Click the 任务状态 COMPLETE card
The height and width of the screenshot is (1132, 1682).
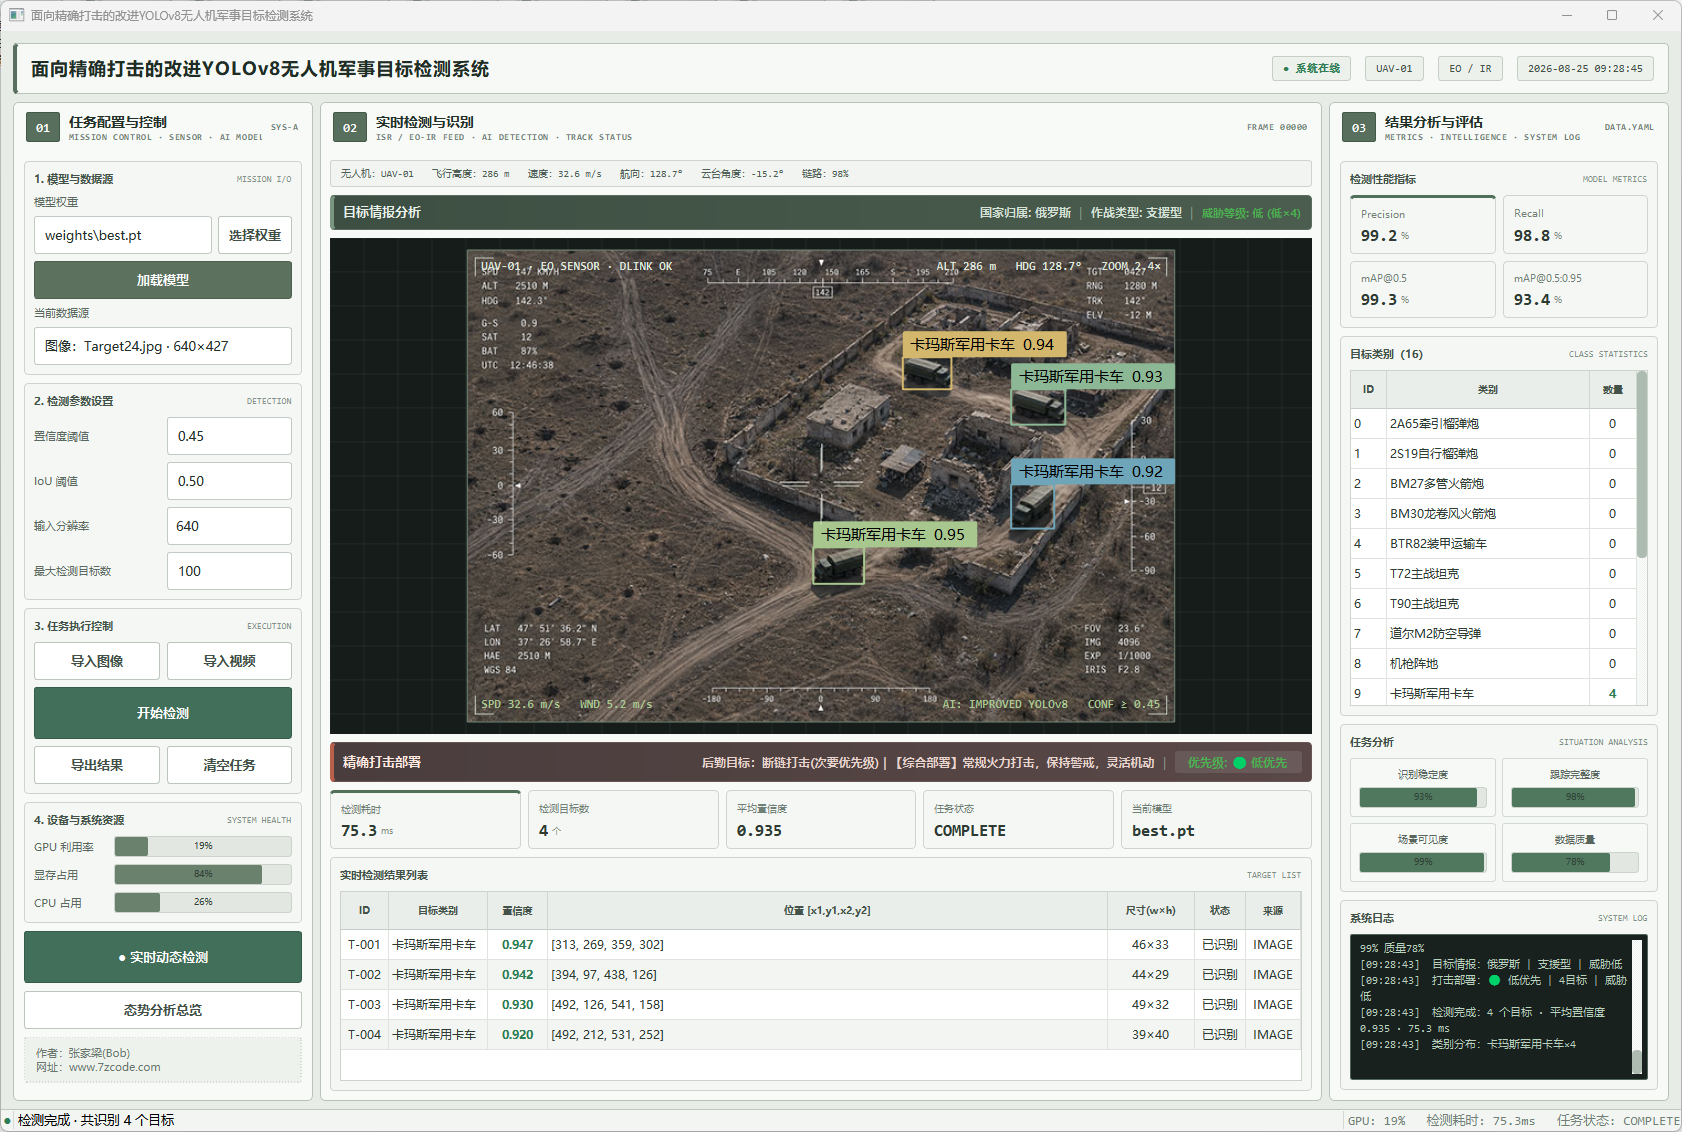1018,820
